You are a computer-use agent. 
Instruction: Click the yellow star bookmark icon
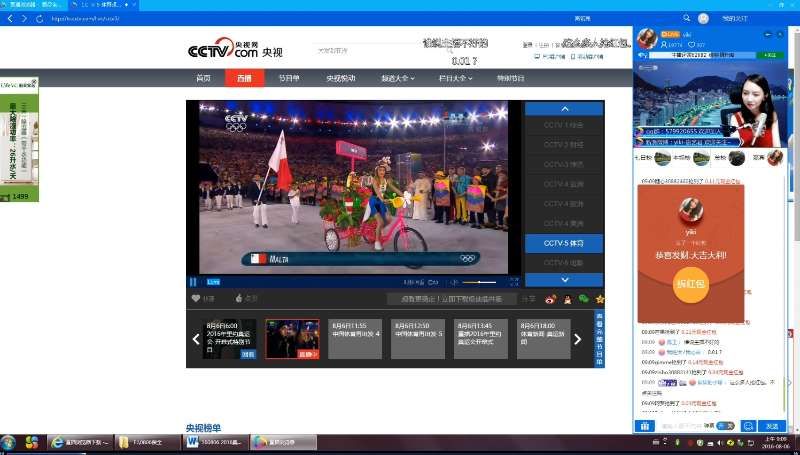coord(599,299)
